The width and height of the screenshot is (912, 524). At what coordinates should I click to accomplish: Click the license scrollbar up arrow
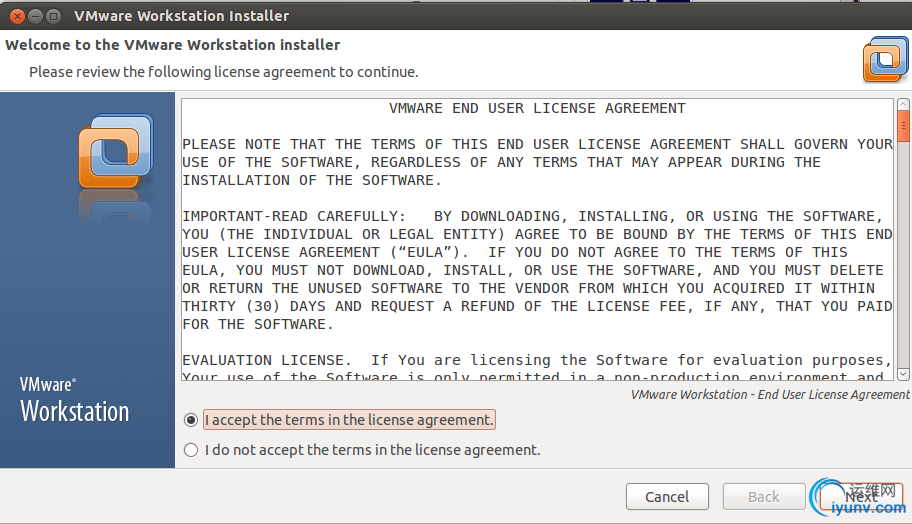pos(903,105)
